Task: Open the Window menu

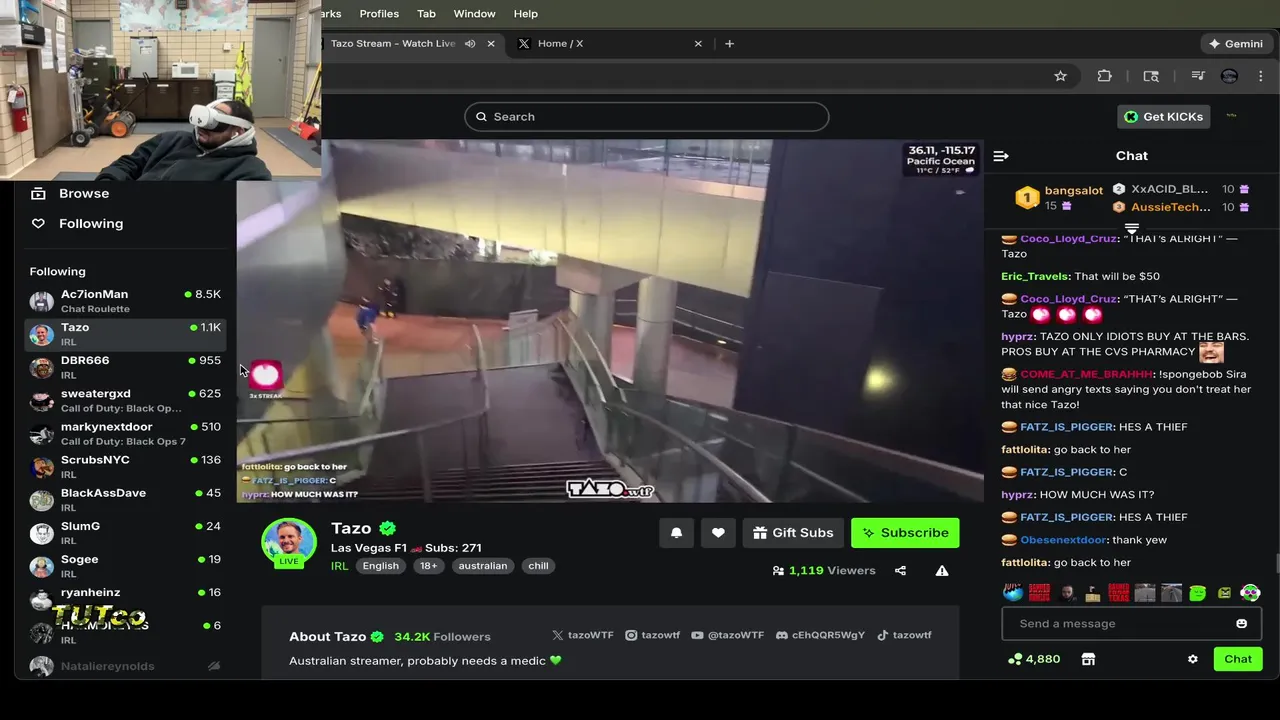Action: click(474, 14)
